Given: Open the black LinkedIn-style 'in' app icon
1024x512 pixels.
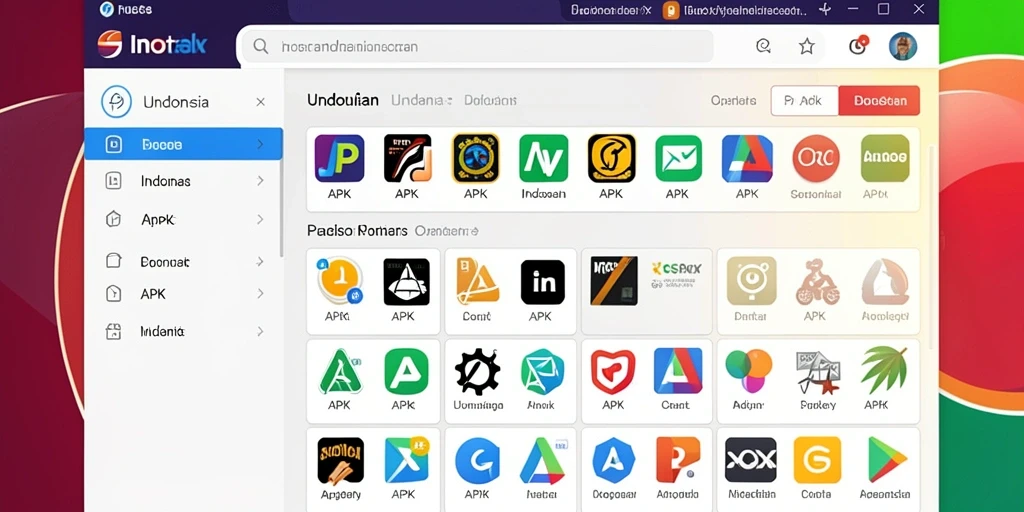Looking at the screenshot, I should (x=543, y=282).
